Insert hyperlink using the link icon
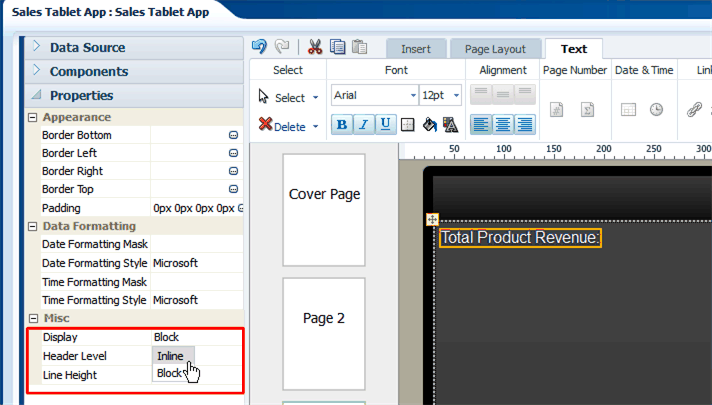The height and width of the screenshot is (405, 712). (x=693, y=110)
